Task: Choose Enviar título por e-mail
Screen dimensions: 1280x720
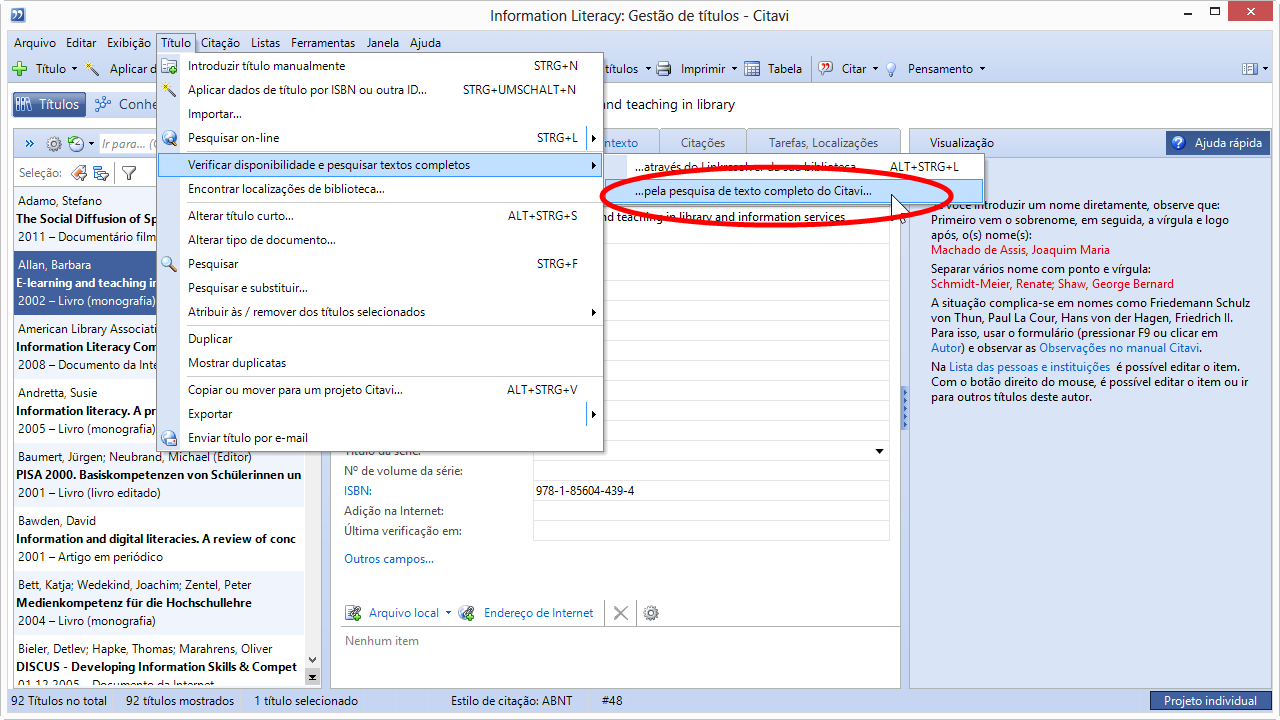Action: (380, 438)
